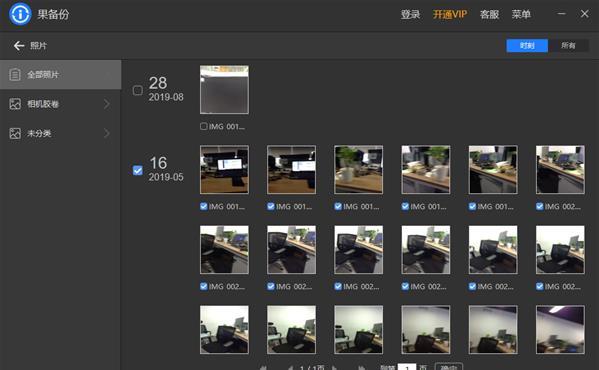Screen dimensions: 599x370
Task: Go to next page using pagination arrow
Action: 335,368
